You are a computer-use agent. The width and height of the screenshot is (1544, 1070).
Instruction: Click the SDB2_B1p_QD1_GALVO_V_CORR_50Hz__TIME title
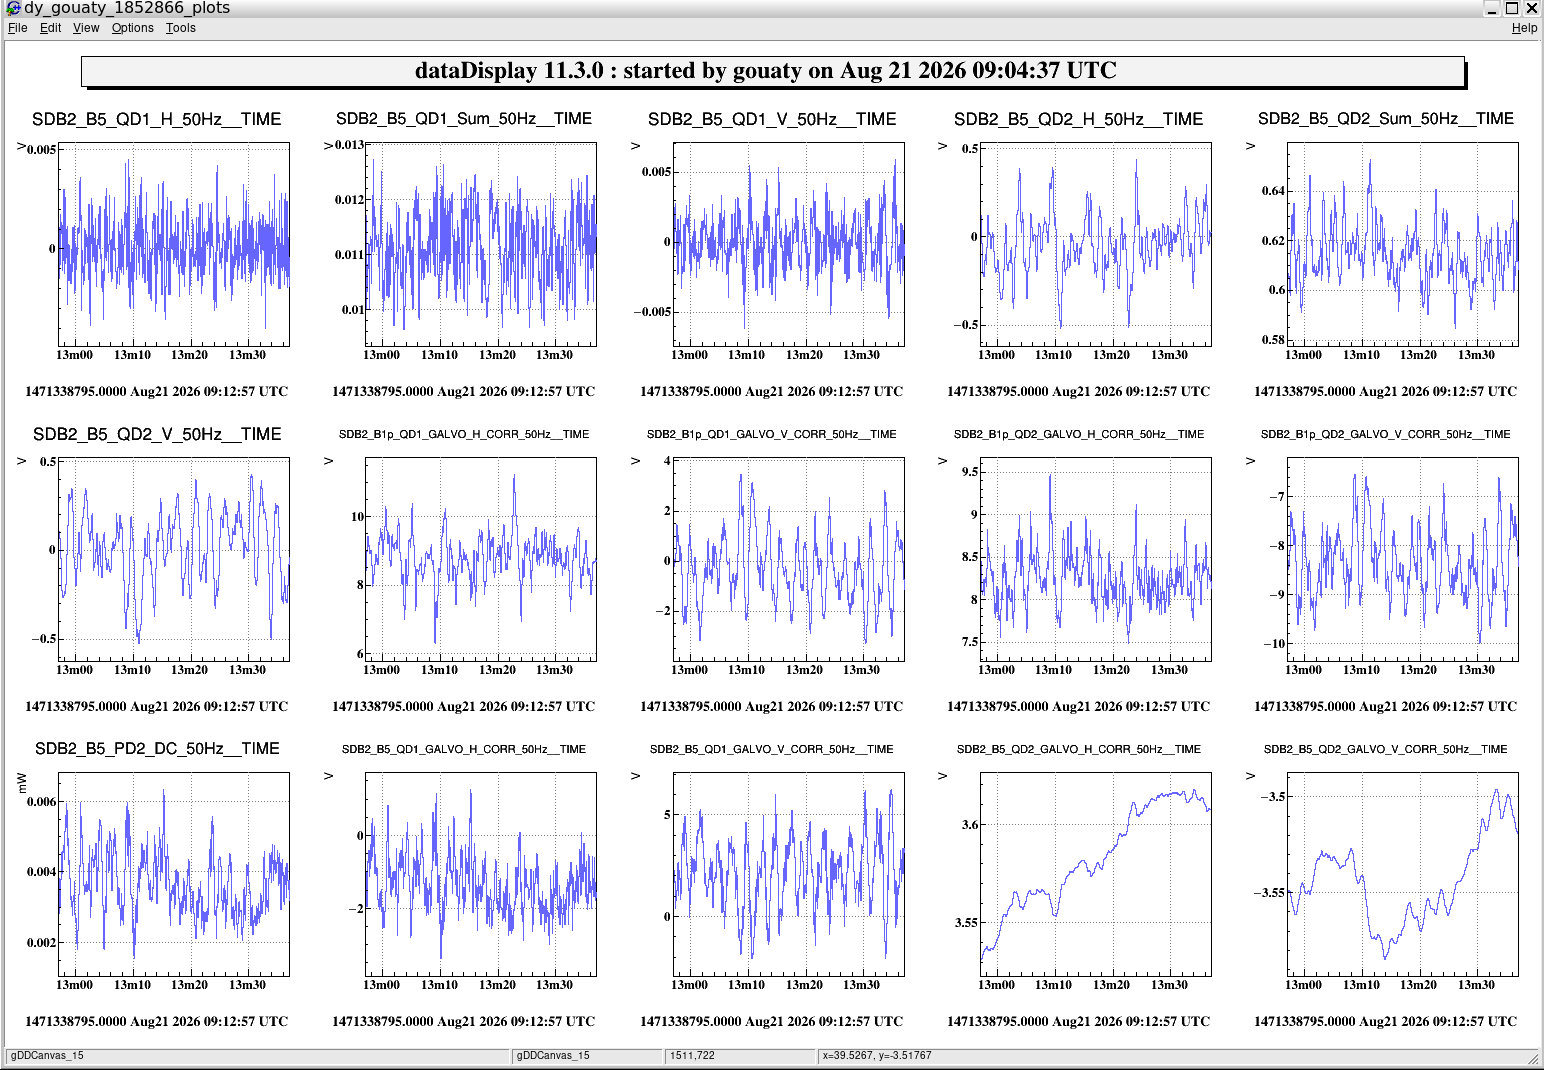click(772, 434)
